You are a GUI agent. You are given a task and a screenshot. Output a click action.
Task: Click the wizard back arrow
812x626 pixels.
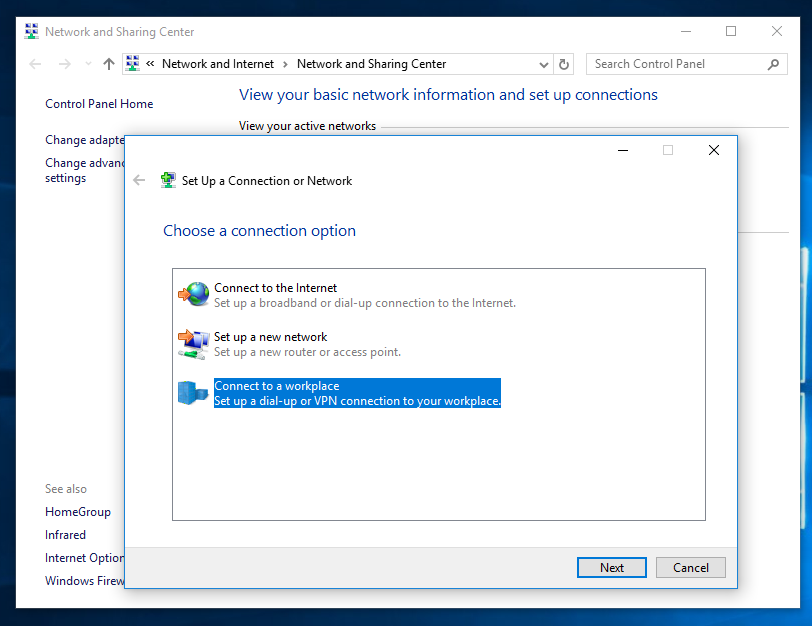[x=139, y=180]
